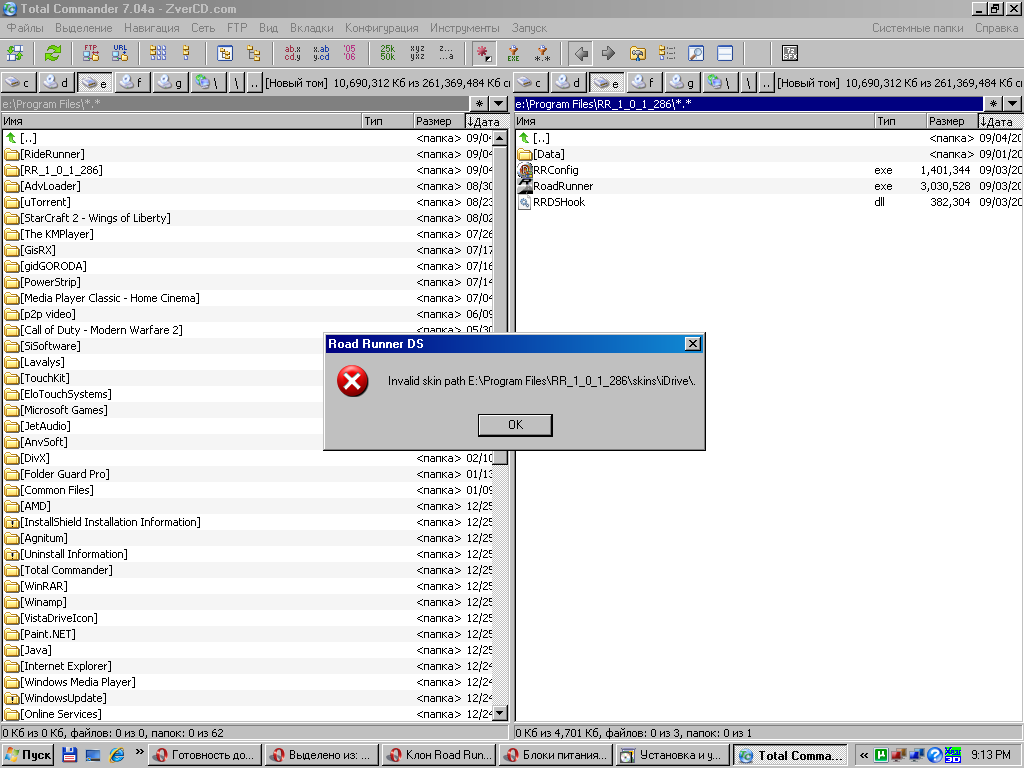Open the search magnifier toolbar icon

point(696,53)
